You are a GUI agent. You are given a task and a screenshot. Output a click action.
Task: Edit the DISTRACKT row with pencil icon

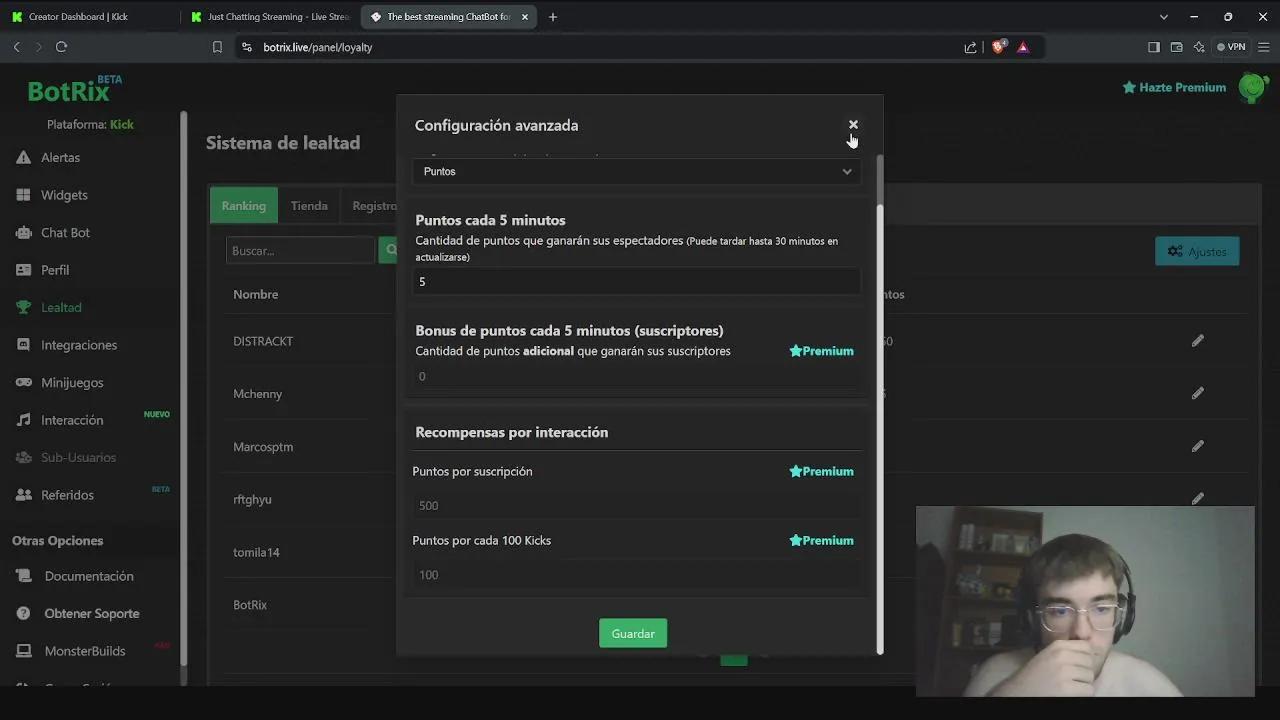[1197, 341]
